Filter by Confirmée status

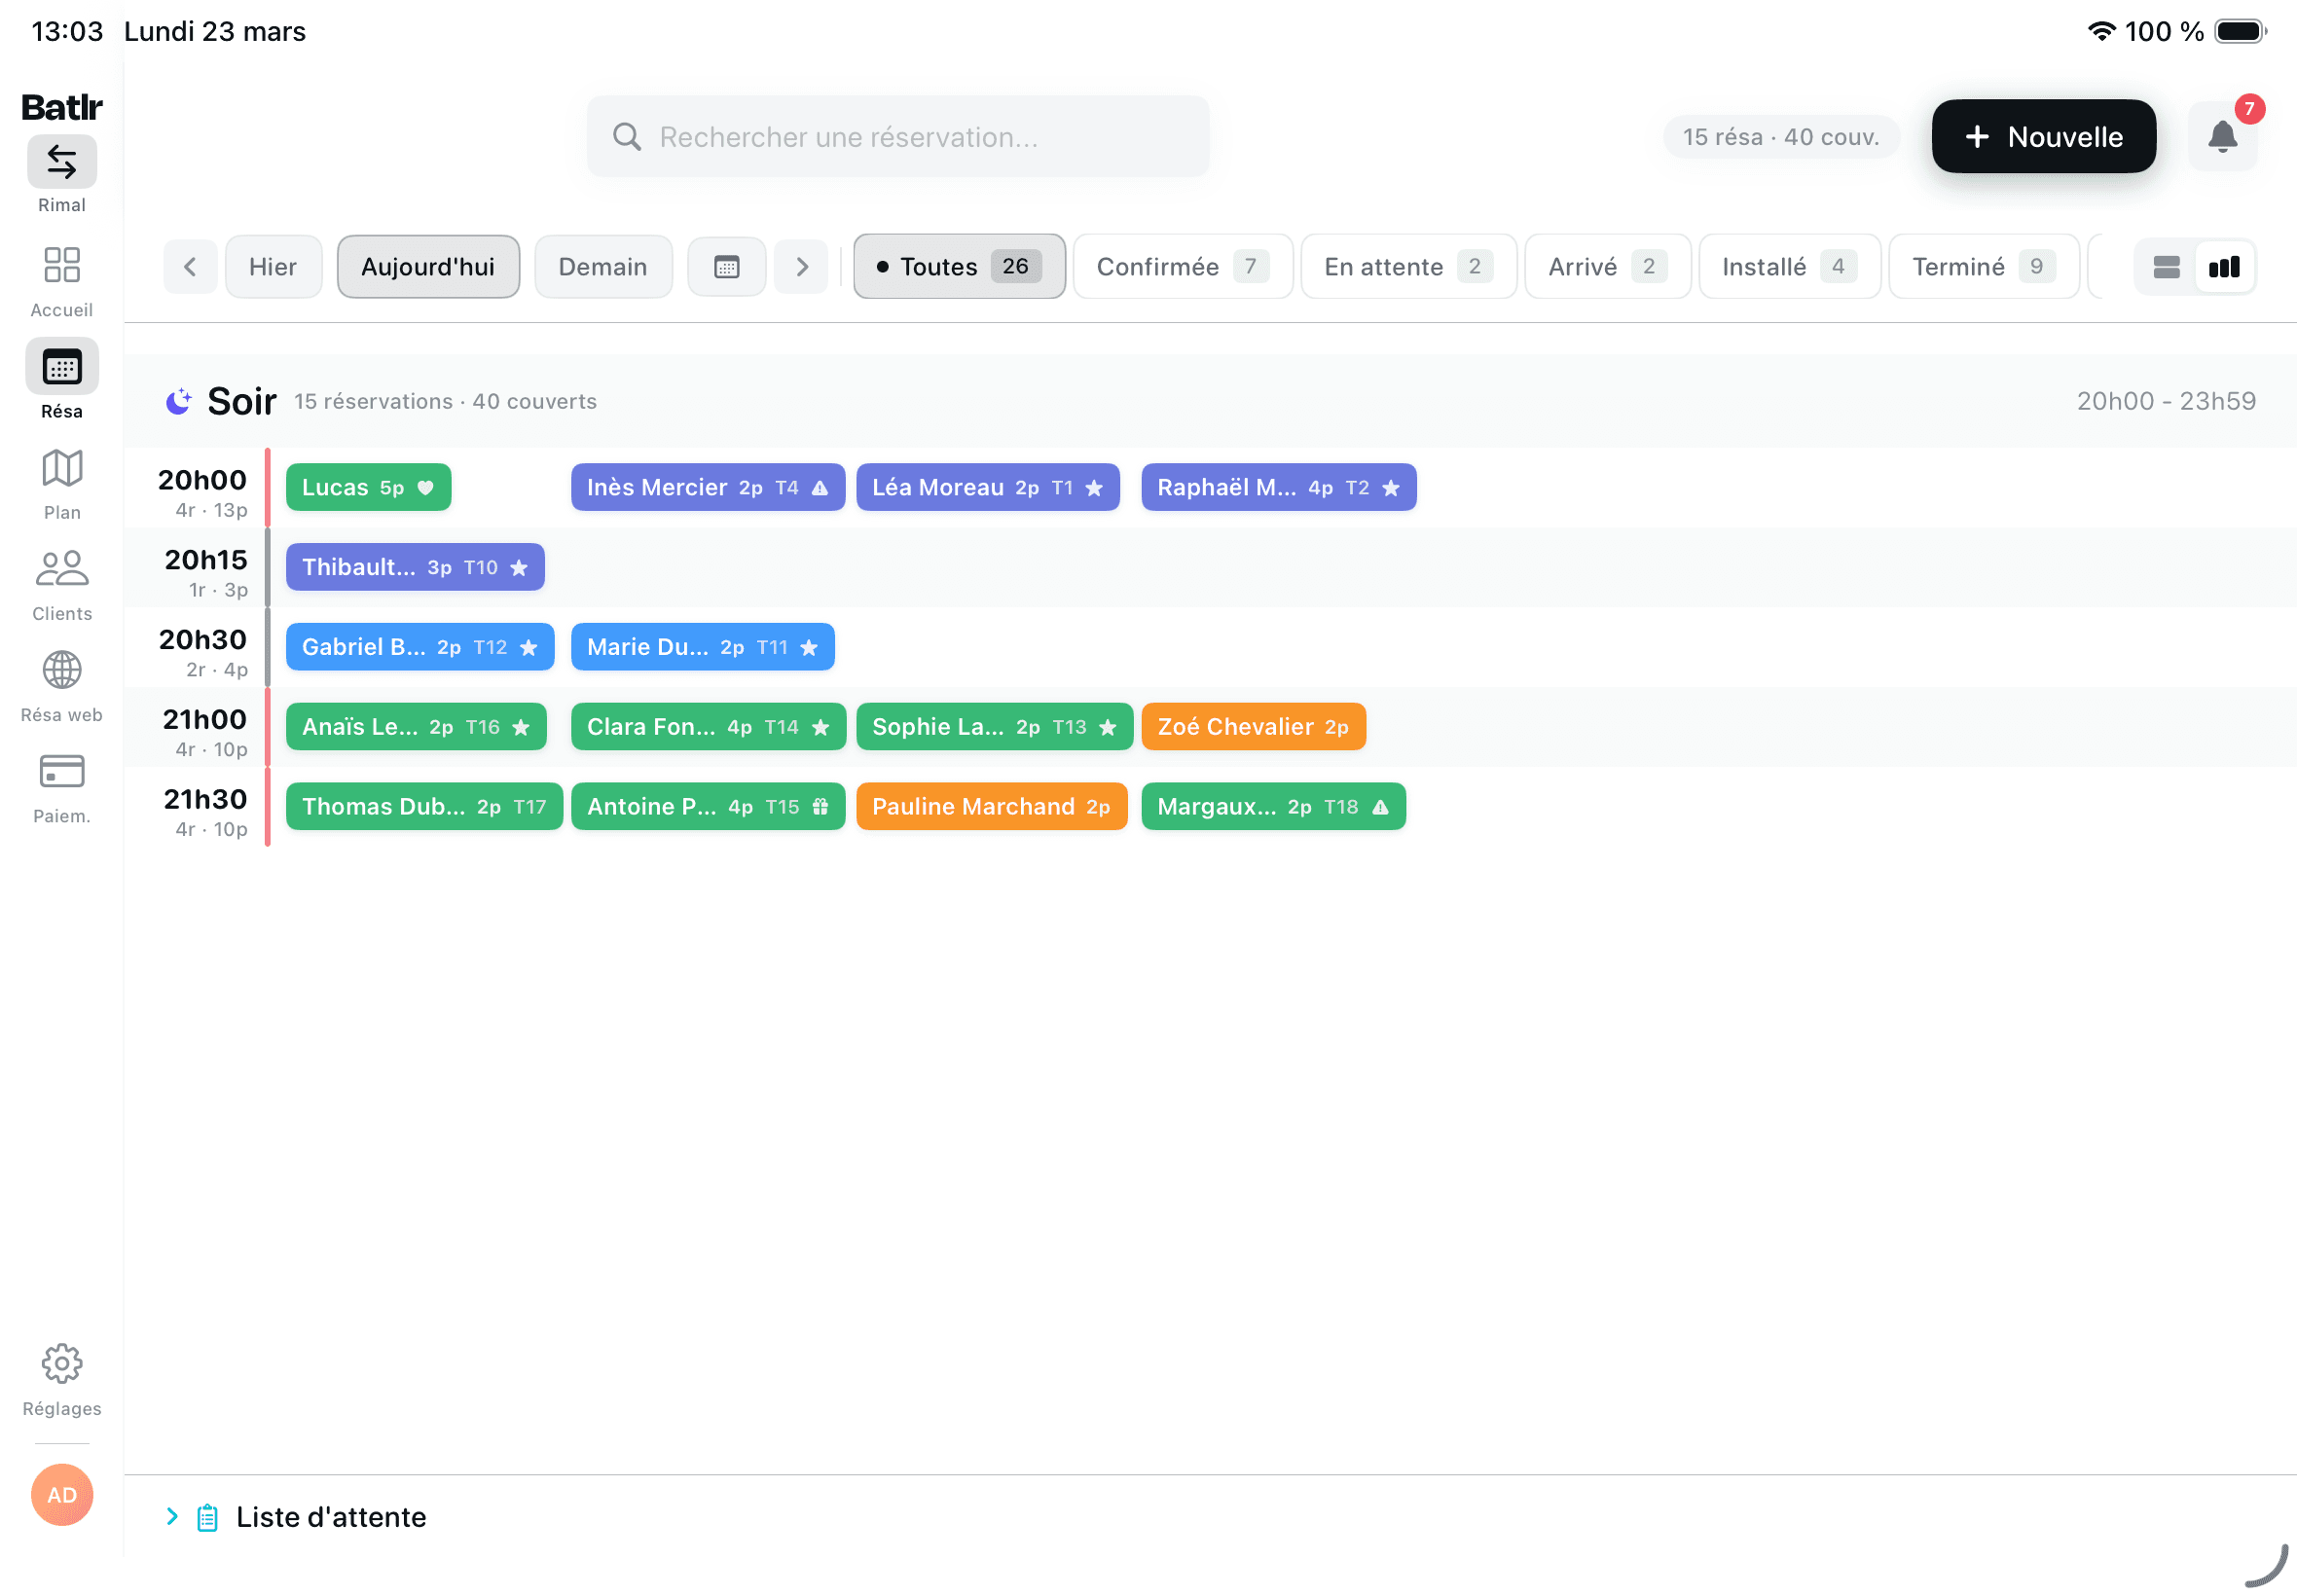1181,267
